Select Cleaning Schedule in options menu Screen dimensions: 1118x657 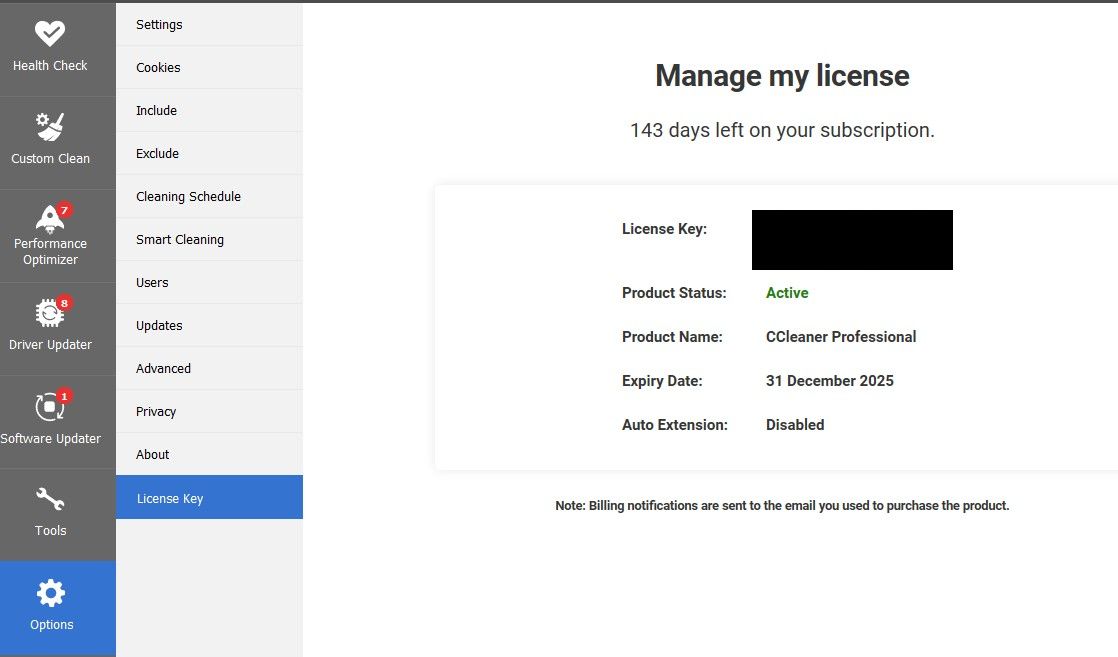pyautogui.click(x=209, y=196)
